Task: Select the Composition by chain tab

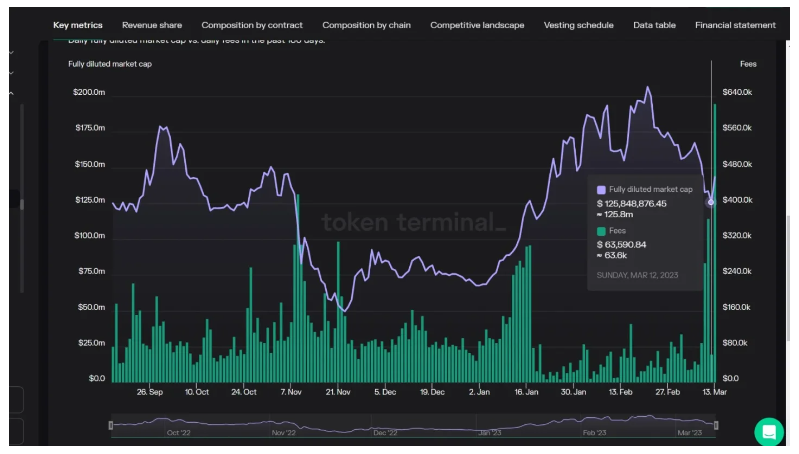Action: pyautogui.click(x=366, y=25)
